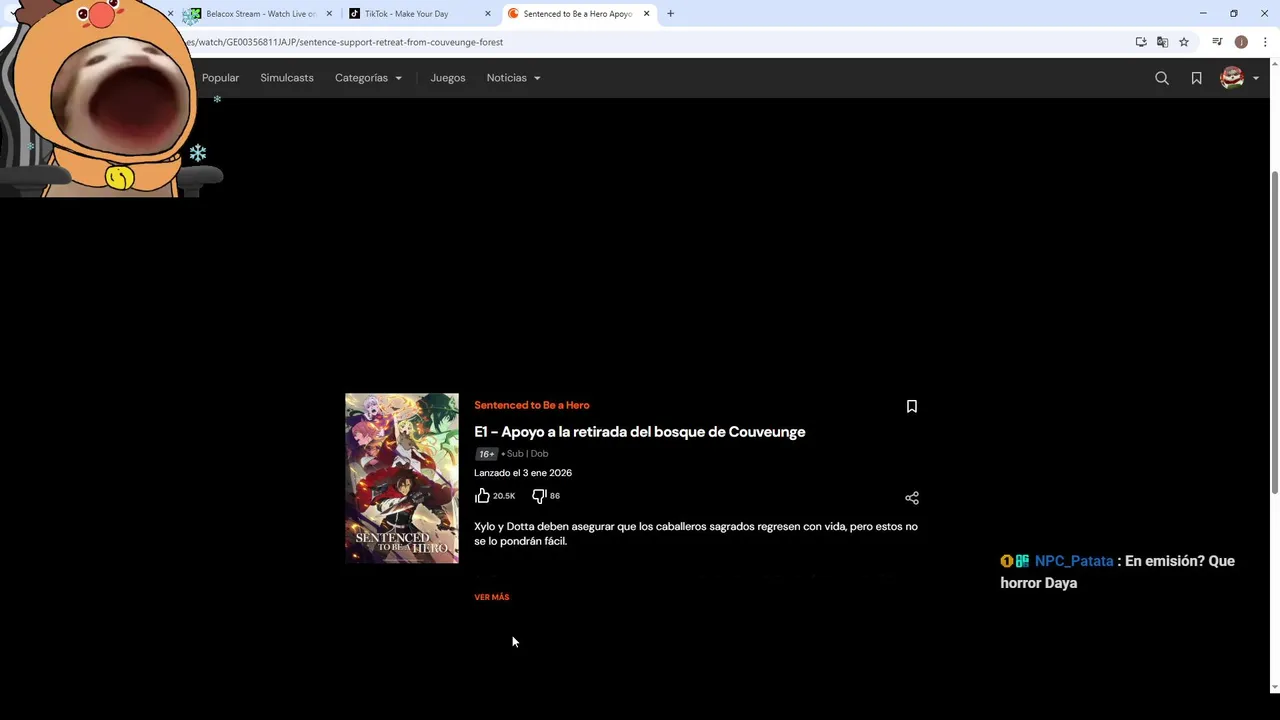Expand the Categorías dropdown menu
1280x720 pixels.
pyautogui.click(x=368, y=78)
